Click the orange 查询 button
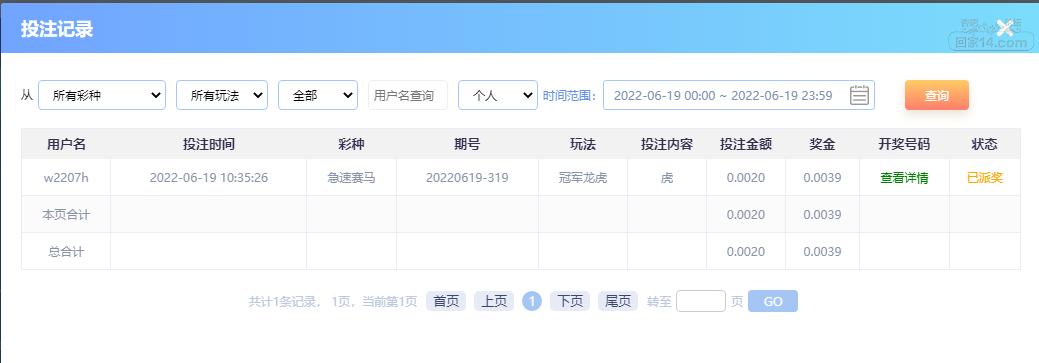Image resolution: width=1039 pixels, height=363 pixels. click(x=937, y=95)
